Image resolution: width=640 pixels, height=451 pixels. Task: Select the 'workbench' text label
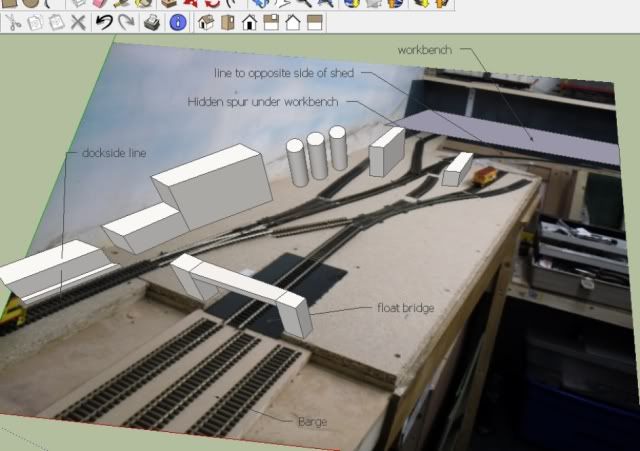pyautogui.click(x=425, y=50)
